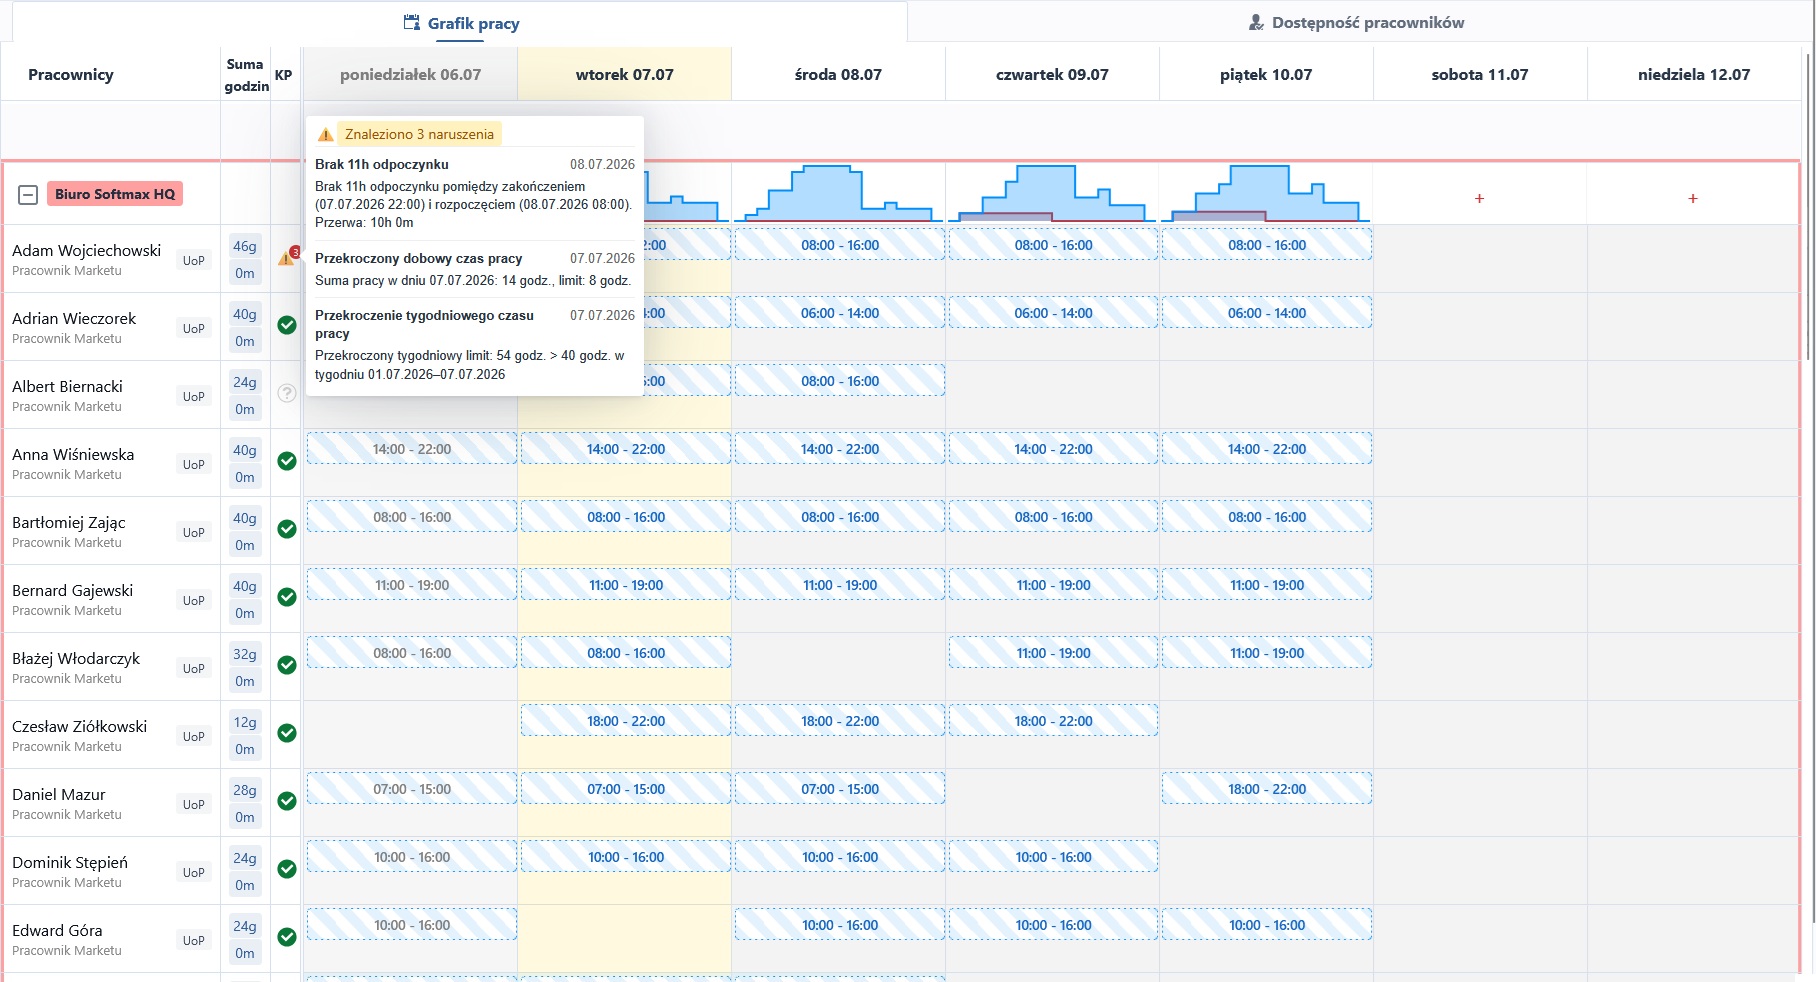Click green check icon for Czesław Ziółkowski
The width and height of the screenshot is (1816, 982).
(287, 733)
